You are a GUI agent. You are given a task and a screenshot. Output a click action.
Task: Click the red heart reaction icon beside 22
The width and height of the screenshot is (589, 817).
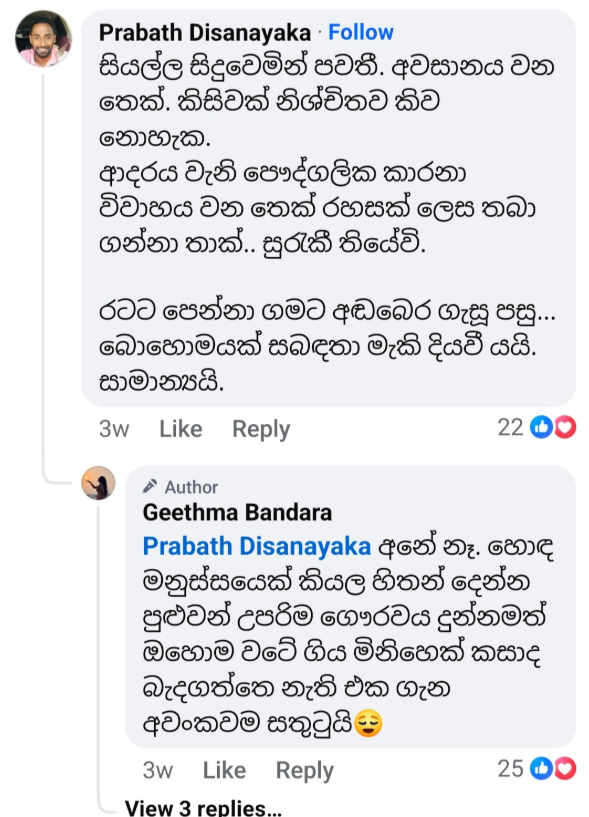pos(565,427)
